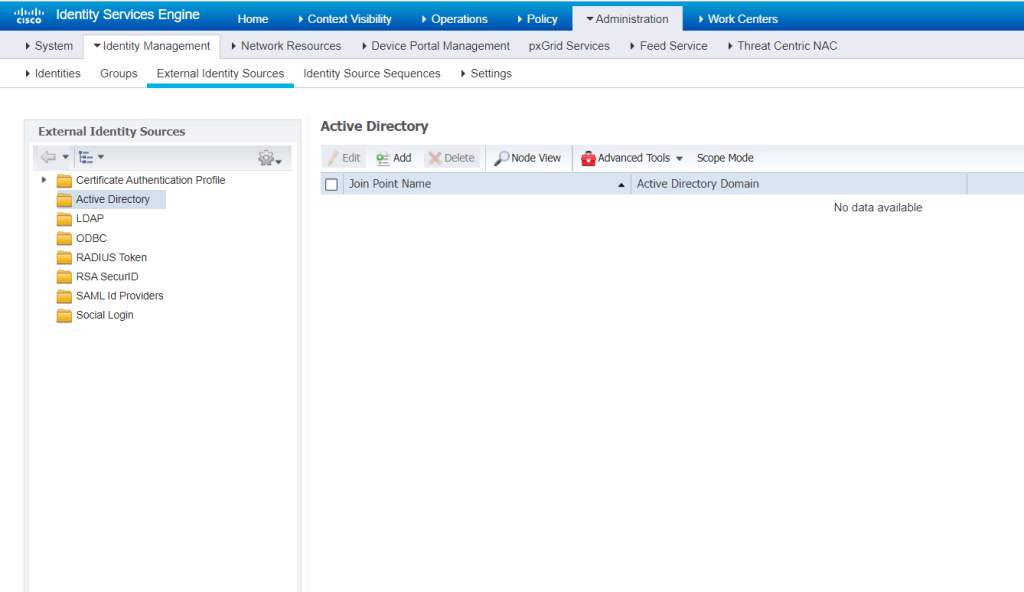Click the tree view icon in sources panel
Image resolution: width=1024 pixels, height=592 pixels.
pyautogui.click(x=86, y=157)
